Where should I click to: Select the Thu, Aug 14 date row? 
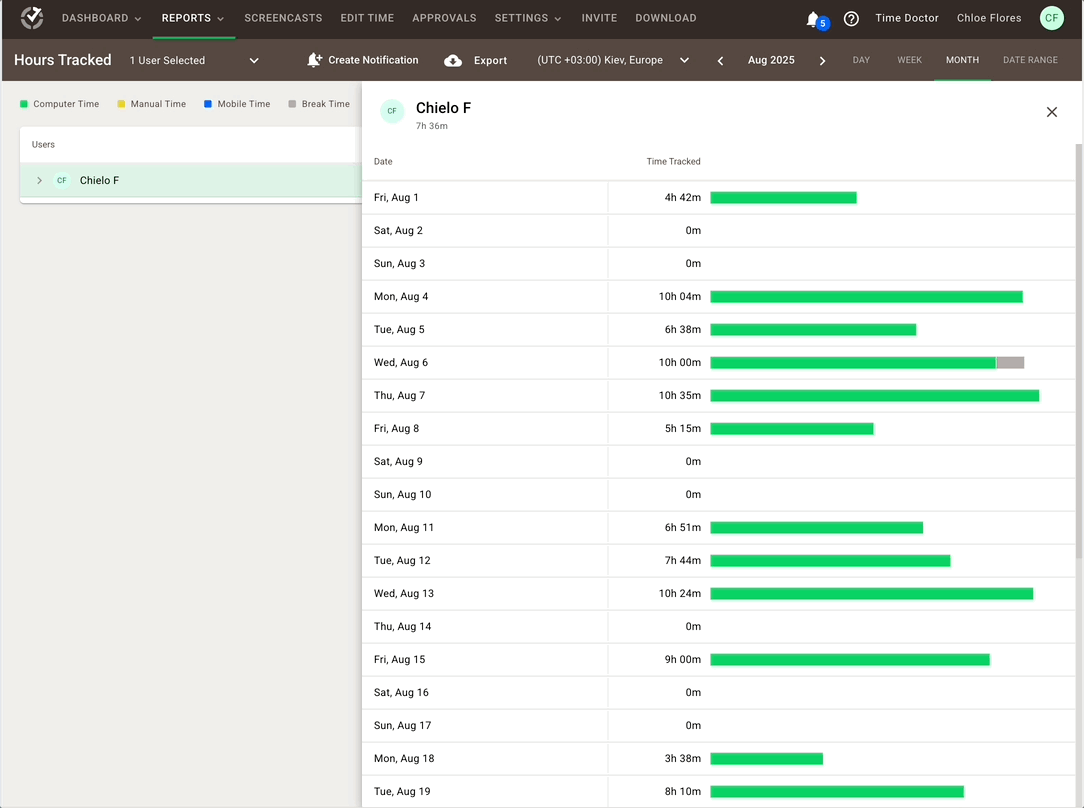[x=718, y=627]
